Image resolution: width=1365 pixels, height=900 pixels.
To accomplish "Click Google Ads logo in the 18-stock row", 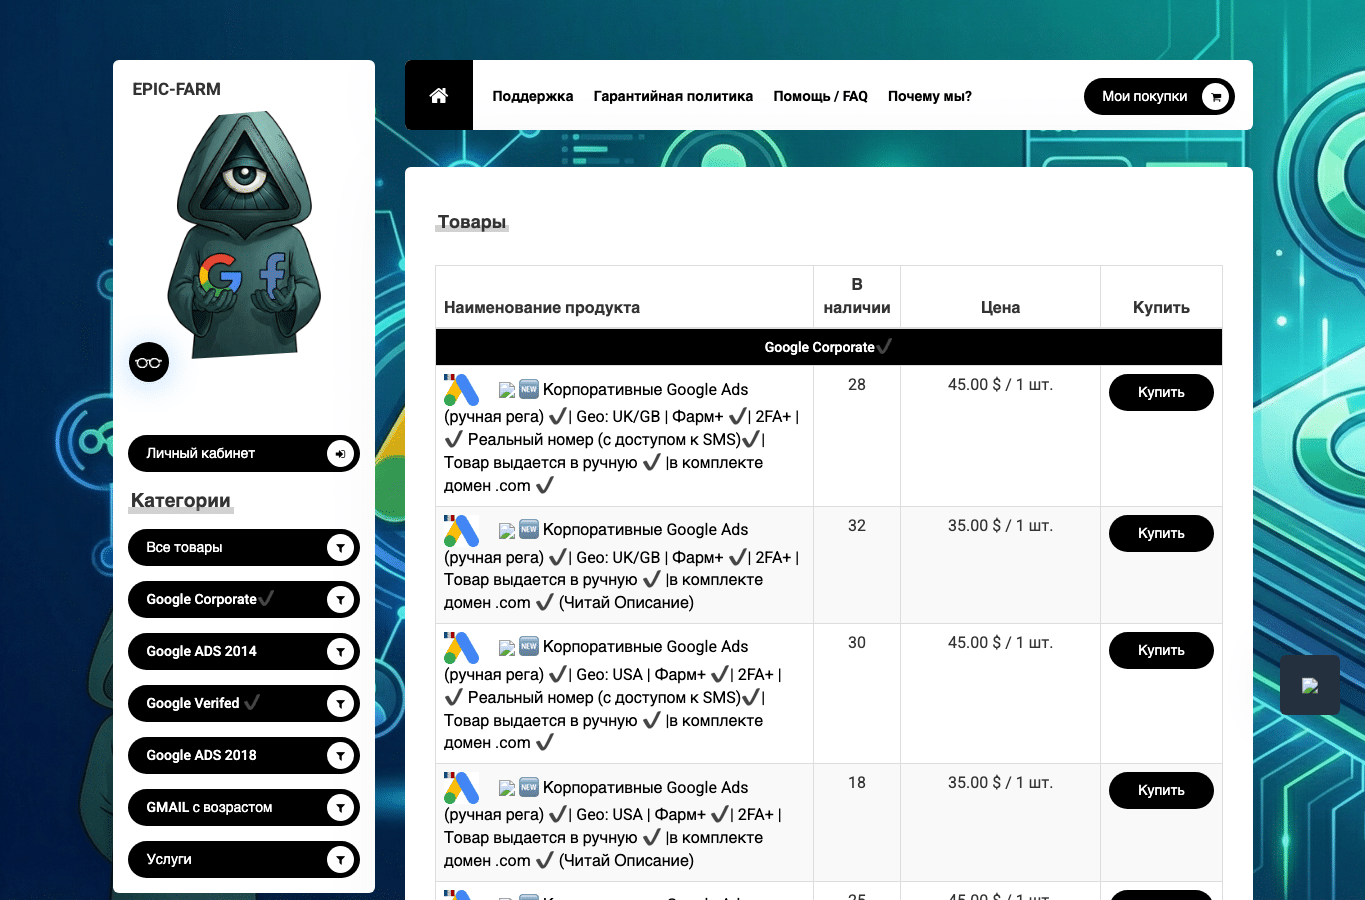I will point(462,788).
